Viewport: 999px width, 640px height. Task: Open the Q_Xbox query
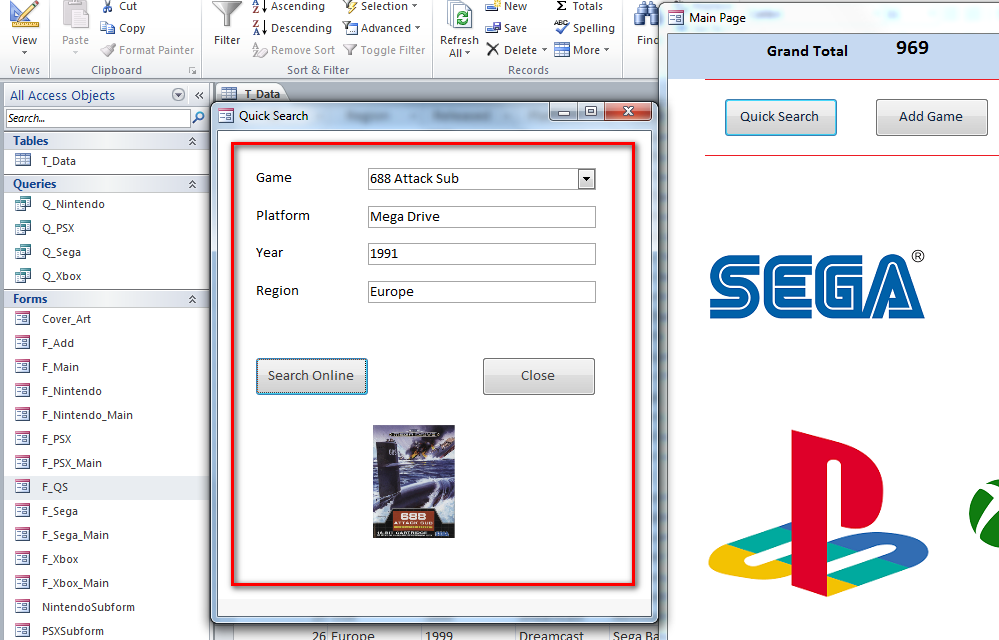point(106,276)
